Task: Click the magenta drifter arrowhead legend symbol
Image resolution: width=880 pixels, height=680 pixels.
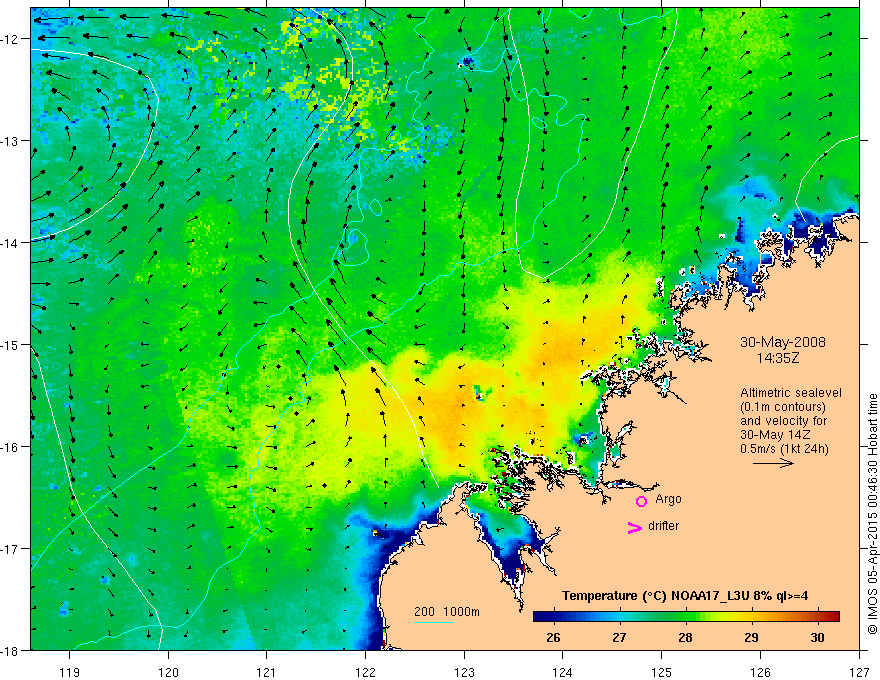Action: click(635, 527)
